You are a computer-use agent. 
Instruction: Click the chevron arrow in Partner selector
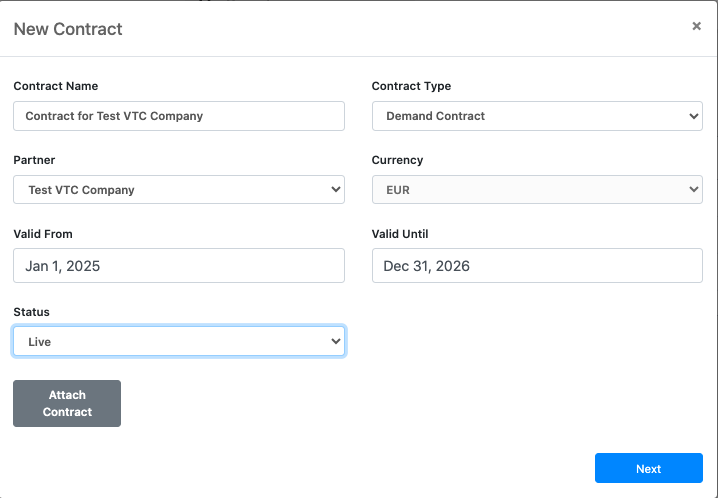pos(336,189)
